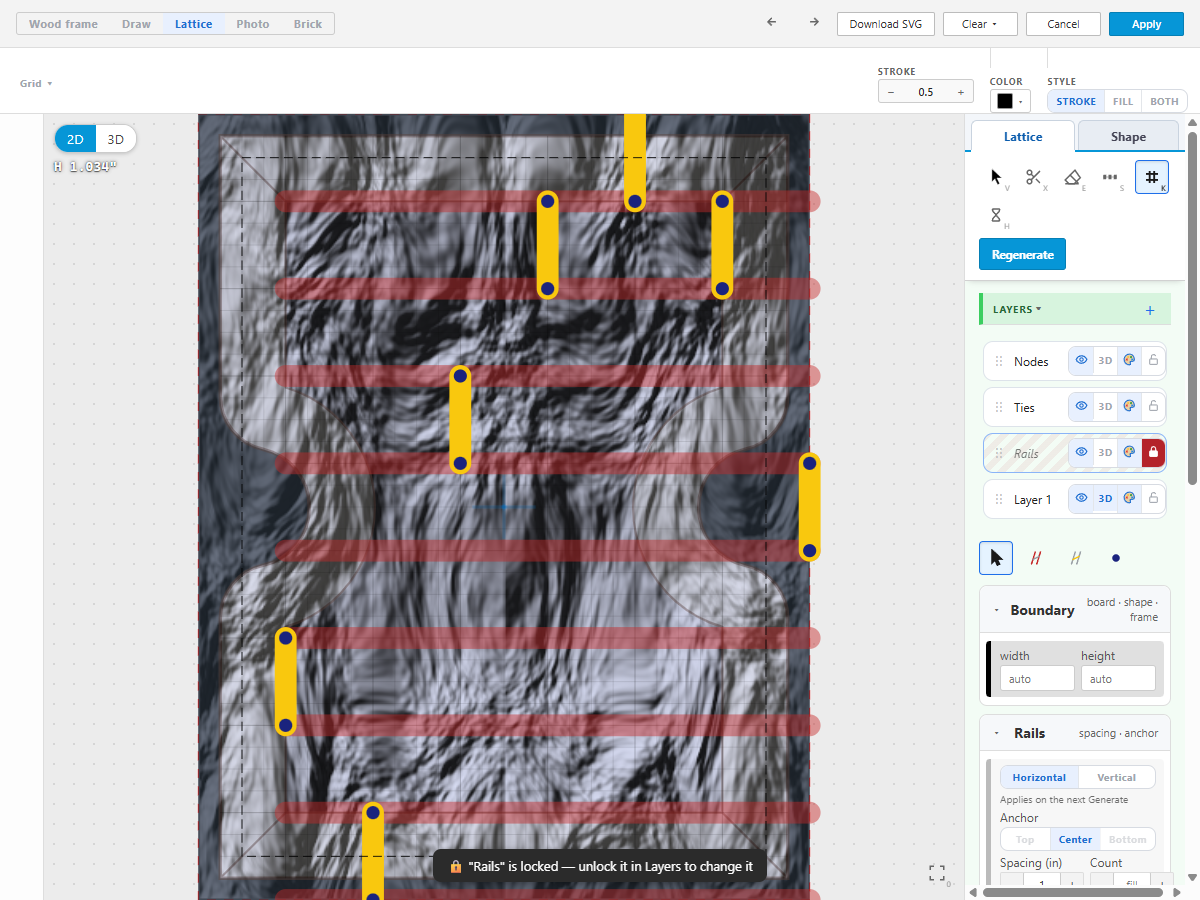
Task: Undo with the left arrow icon
Action: coord(771,23)
